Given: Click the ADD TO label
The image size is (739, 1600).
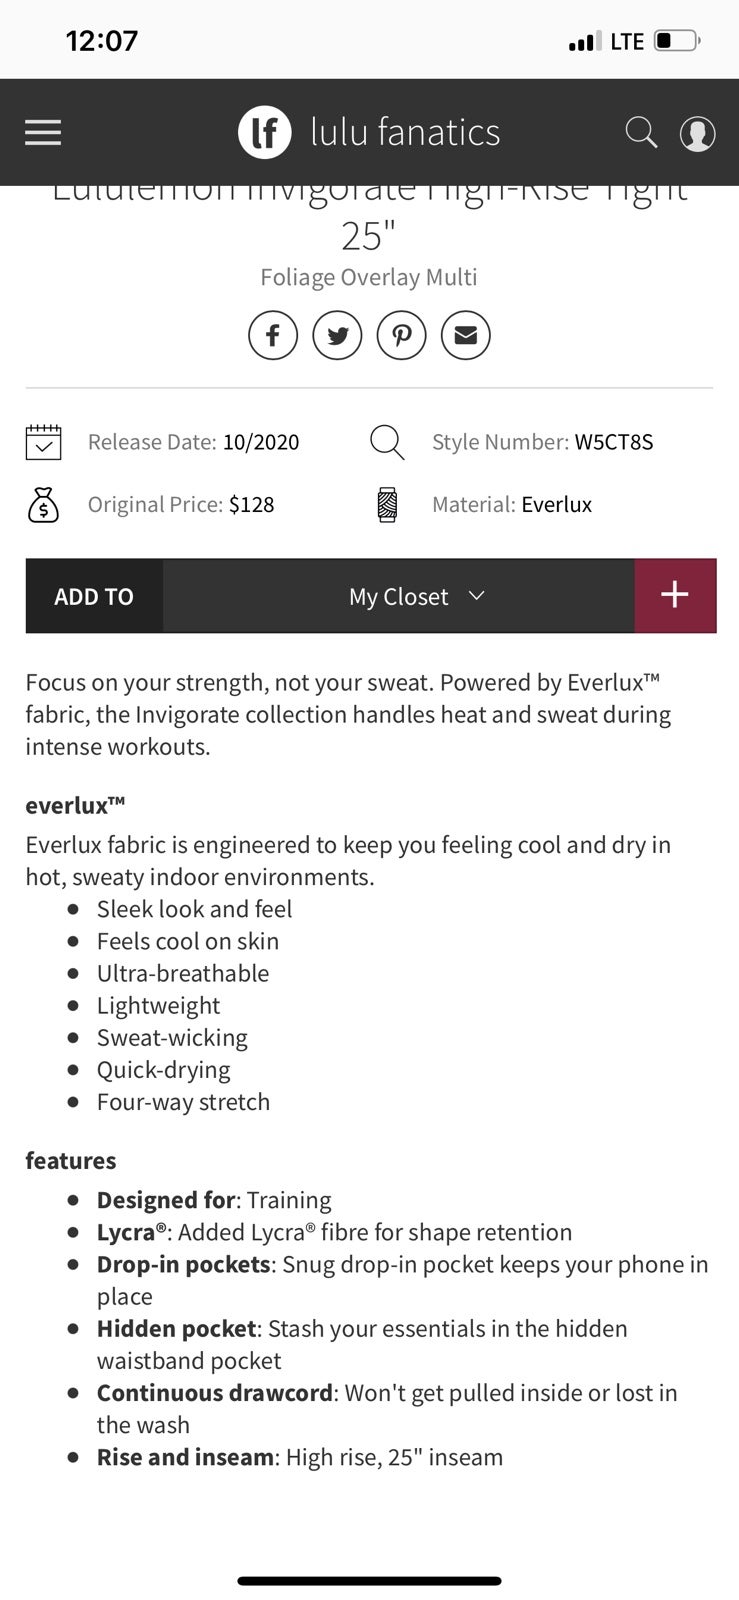Looking at the screenshot, I should coord(94,597).
